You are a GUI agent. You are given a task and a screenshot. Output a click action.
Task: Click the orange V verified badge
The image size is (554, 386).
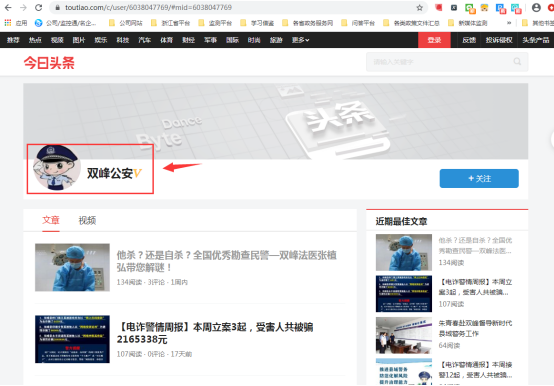(137, 173)
